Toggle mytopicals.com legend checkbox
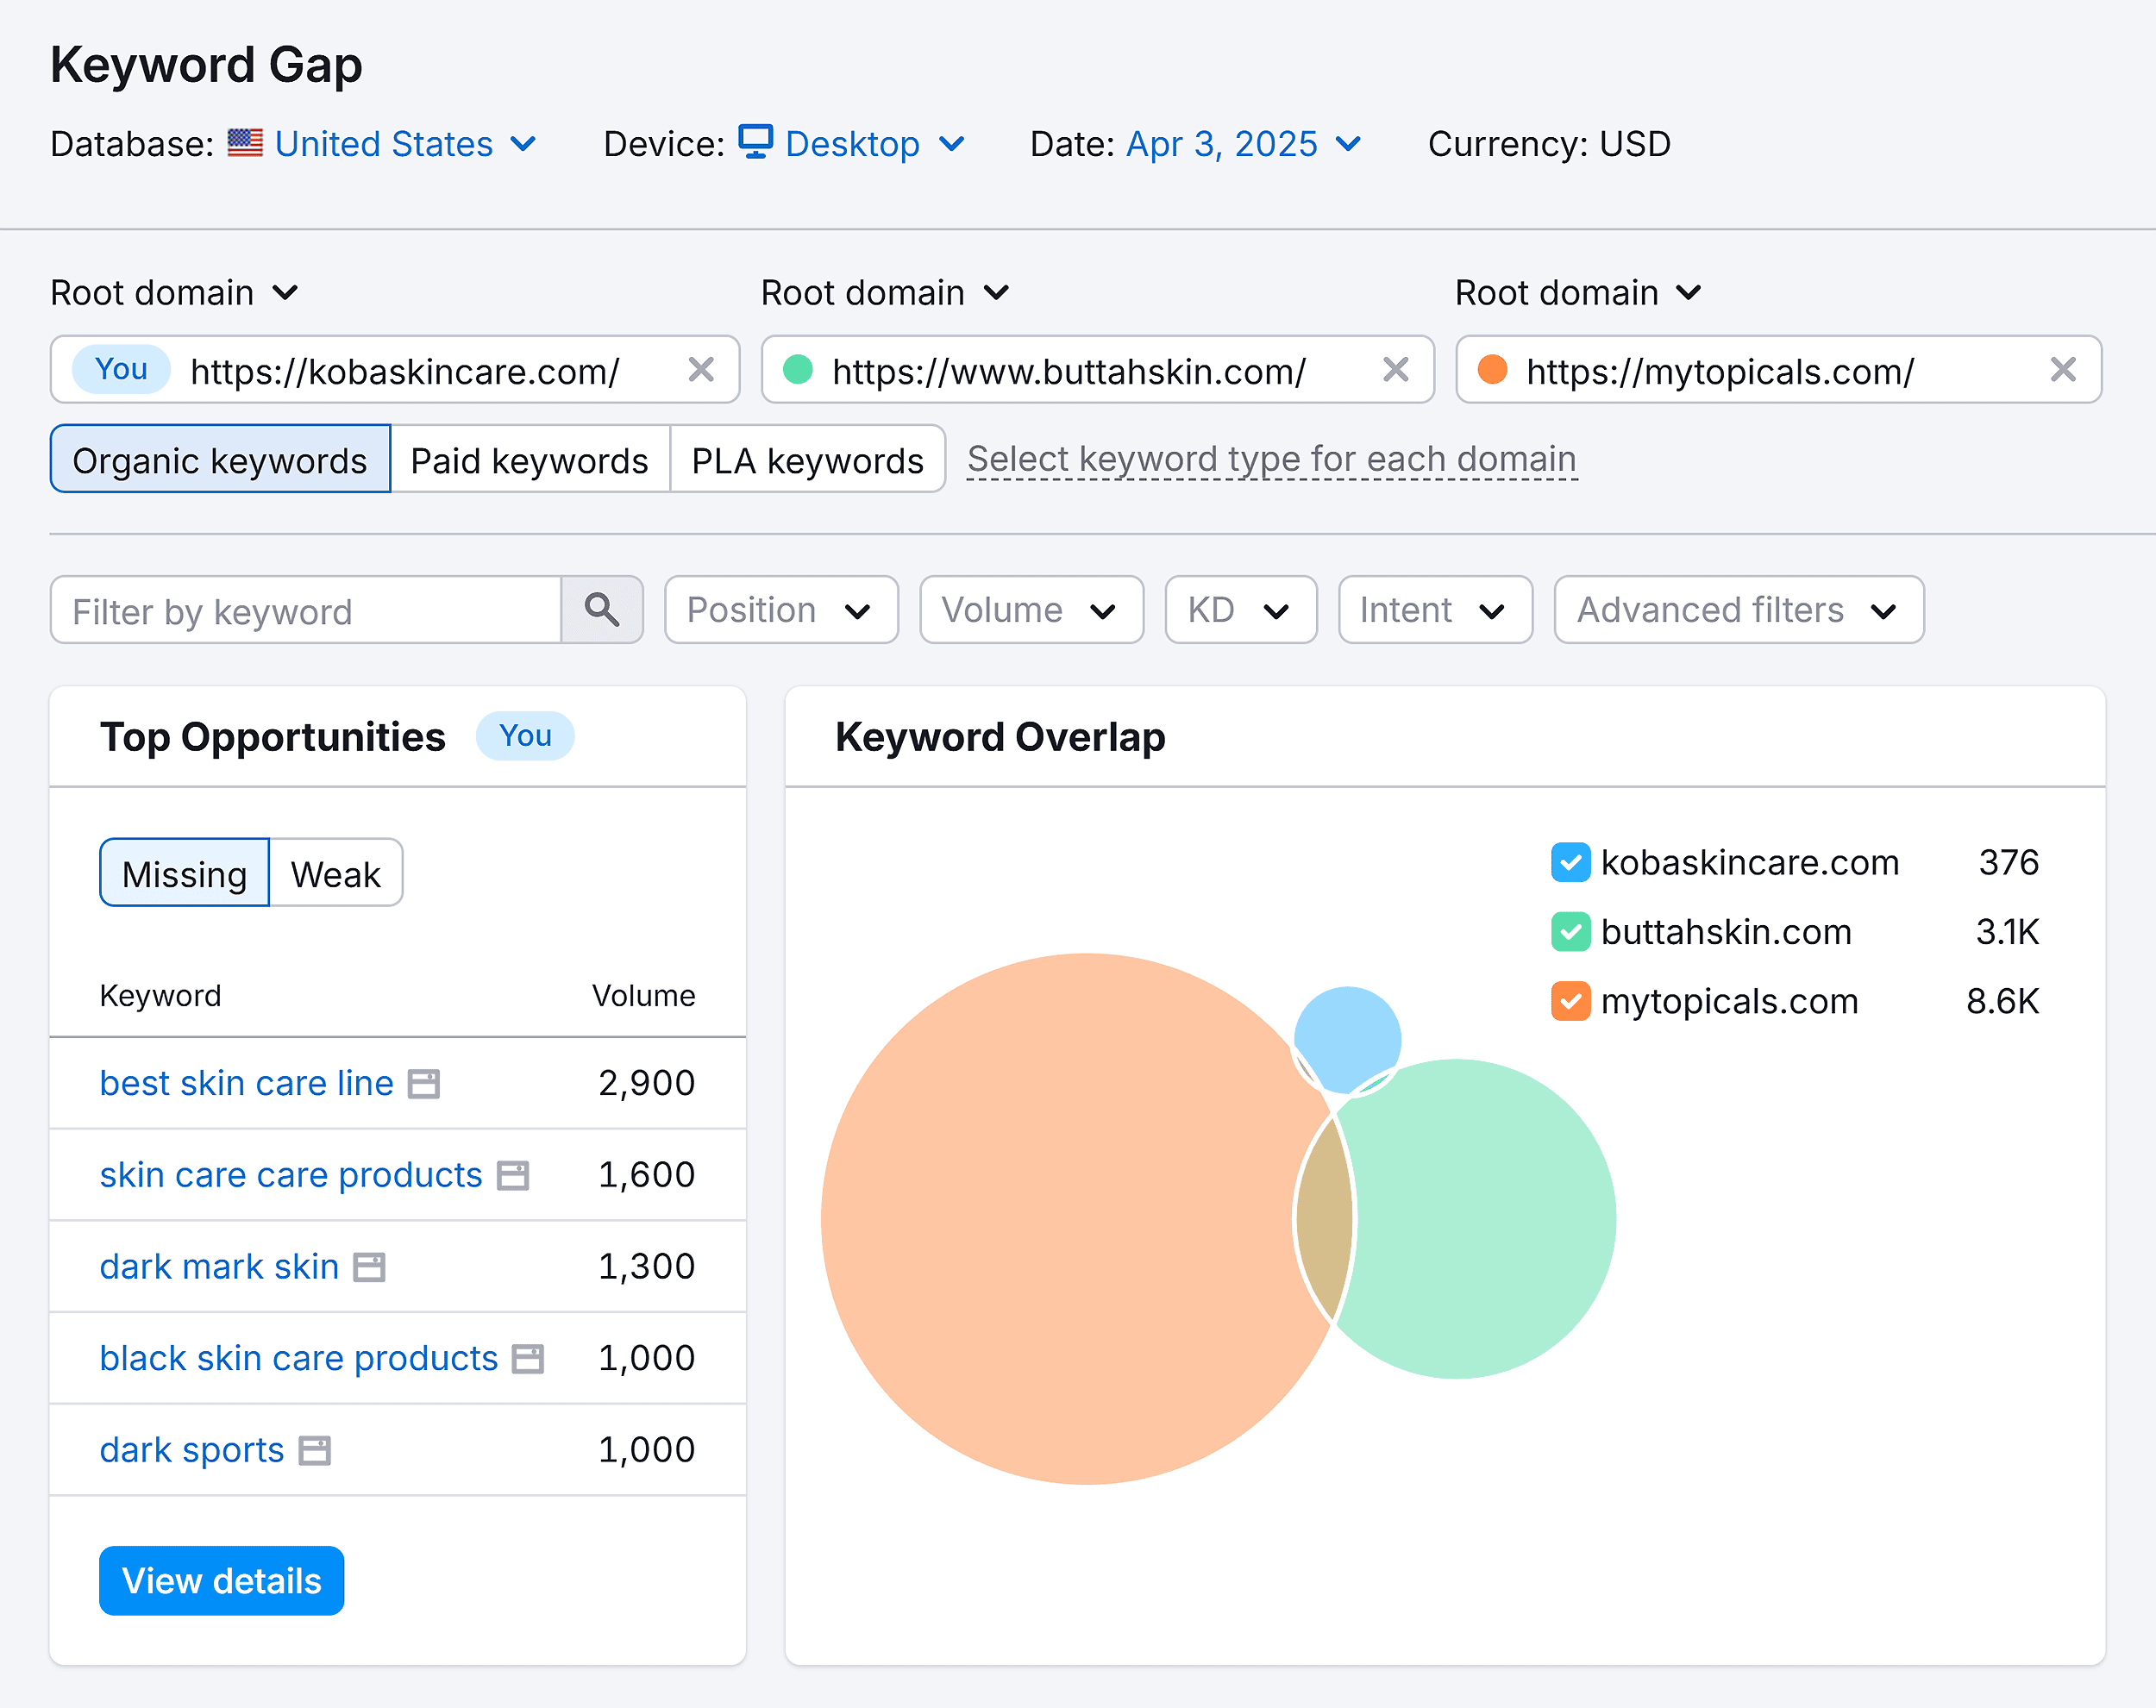 [x=1570, y=1001]
